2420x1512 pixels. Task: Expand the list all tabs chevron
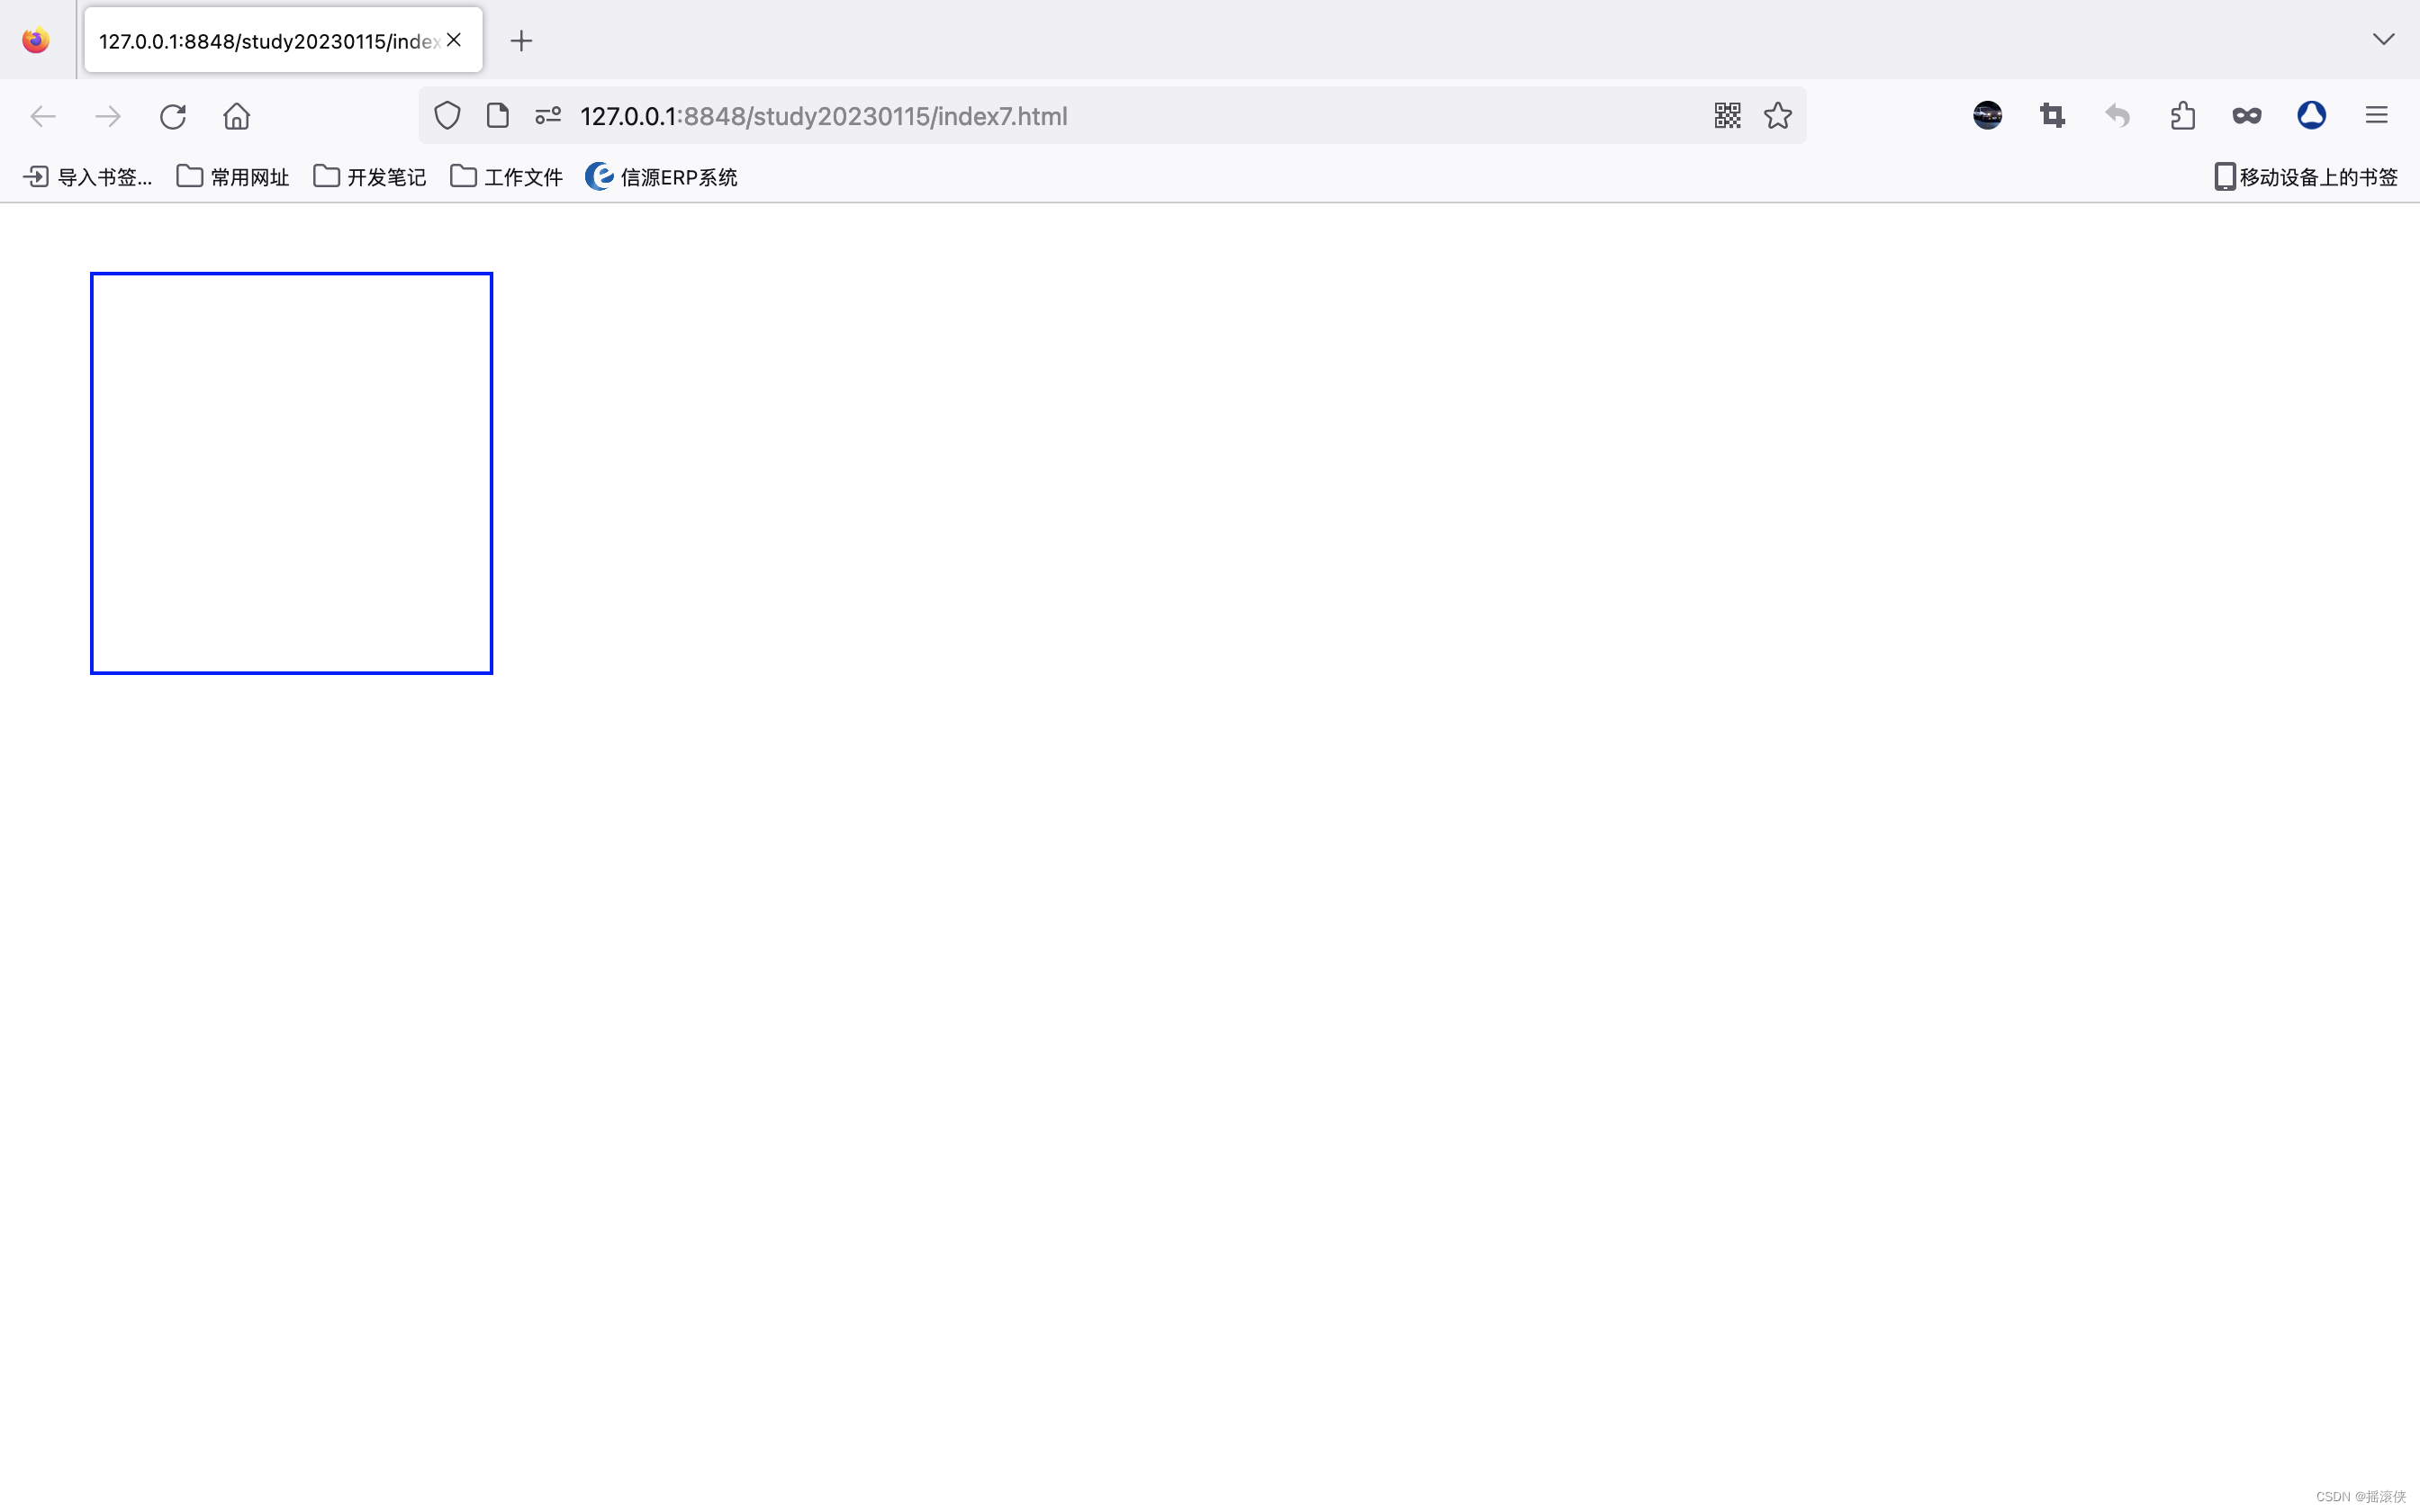2383,40
